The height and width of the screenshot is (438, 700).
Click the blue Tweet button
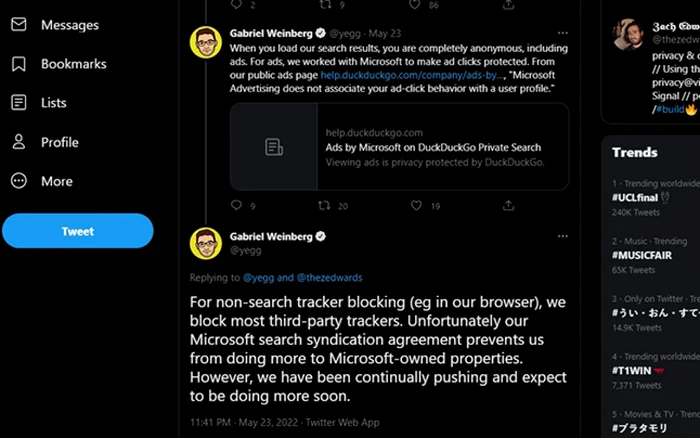(78, 231)
